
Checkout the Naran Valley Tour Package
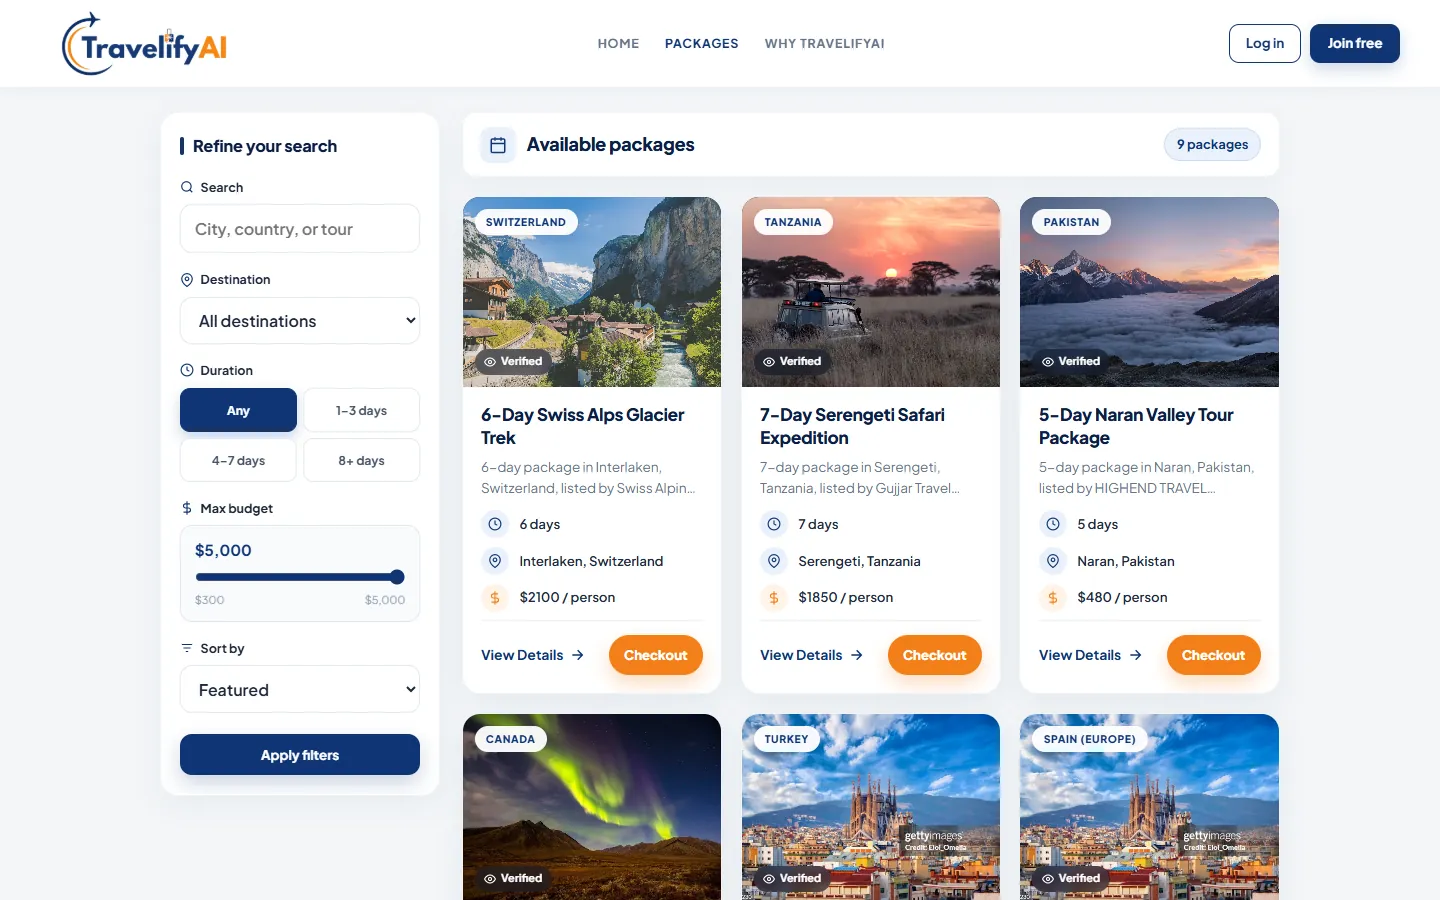[1214, 655]
